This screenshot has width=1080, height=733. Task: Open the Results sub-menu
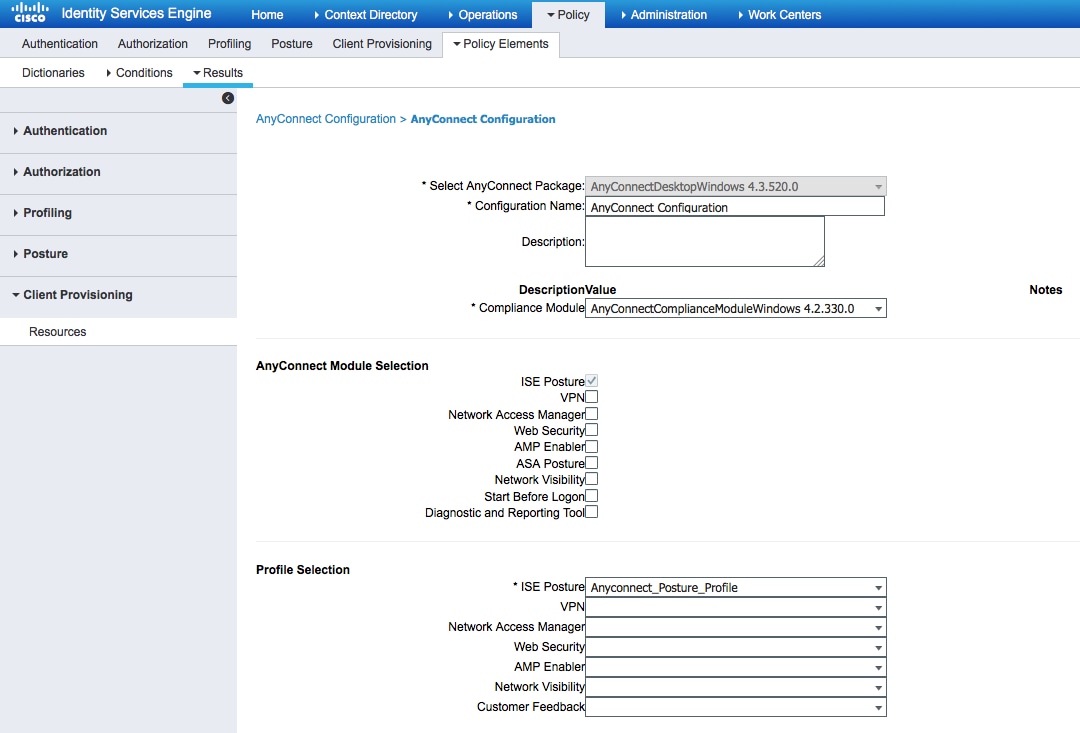pyautogui.click(x=218, y=72)
